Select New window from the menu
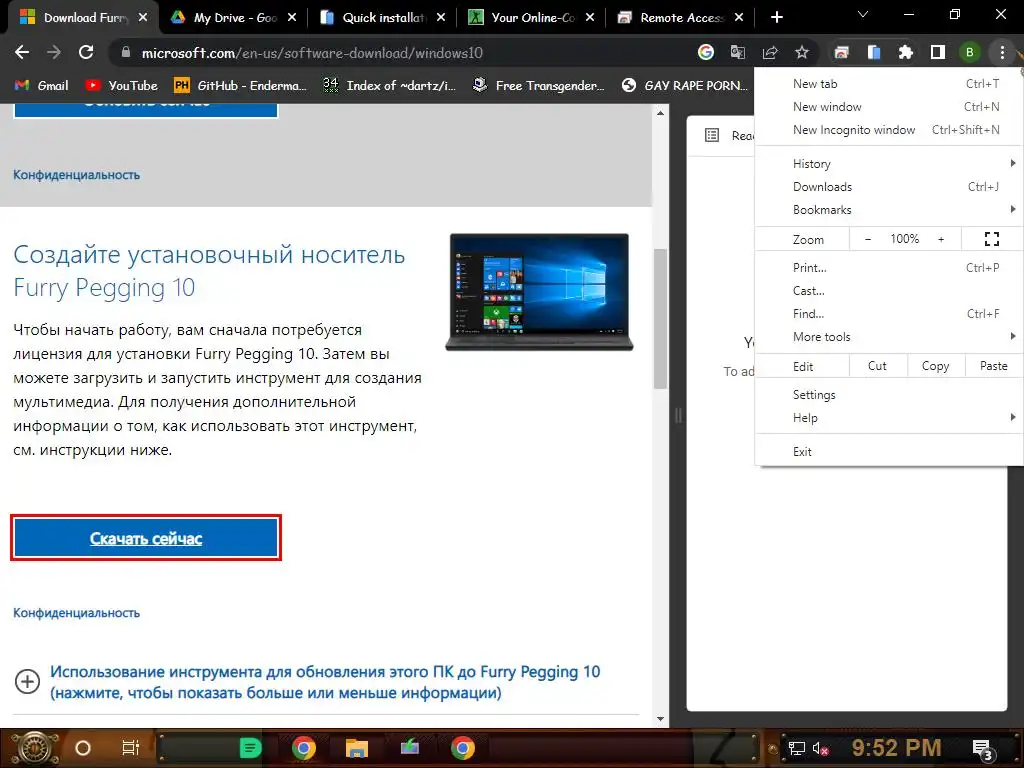The image size is (1024, 768). click(x=889, y=106)
